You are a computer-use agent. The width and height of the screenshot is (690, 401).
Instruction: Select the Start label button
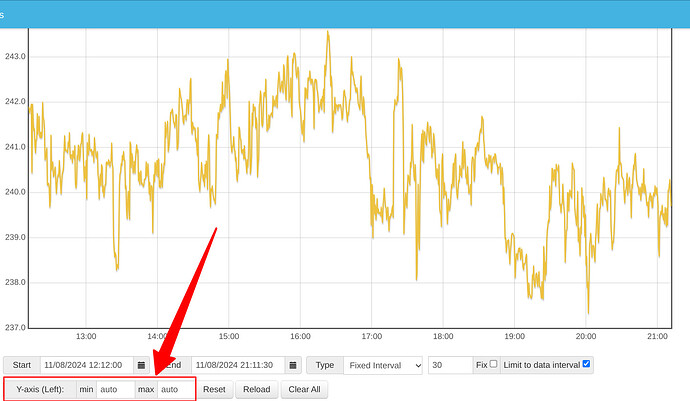click(x=22, y=365)
